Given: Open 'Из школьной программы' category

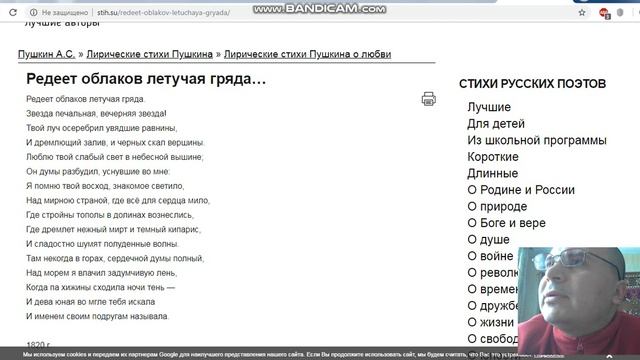Looking at the screenshot, I should pos(537,140).
